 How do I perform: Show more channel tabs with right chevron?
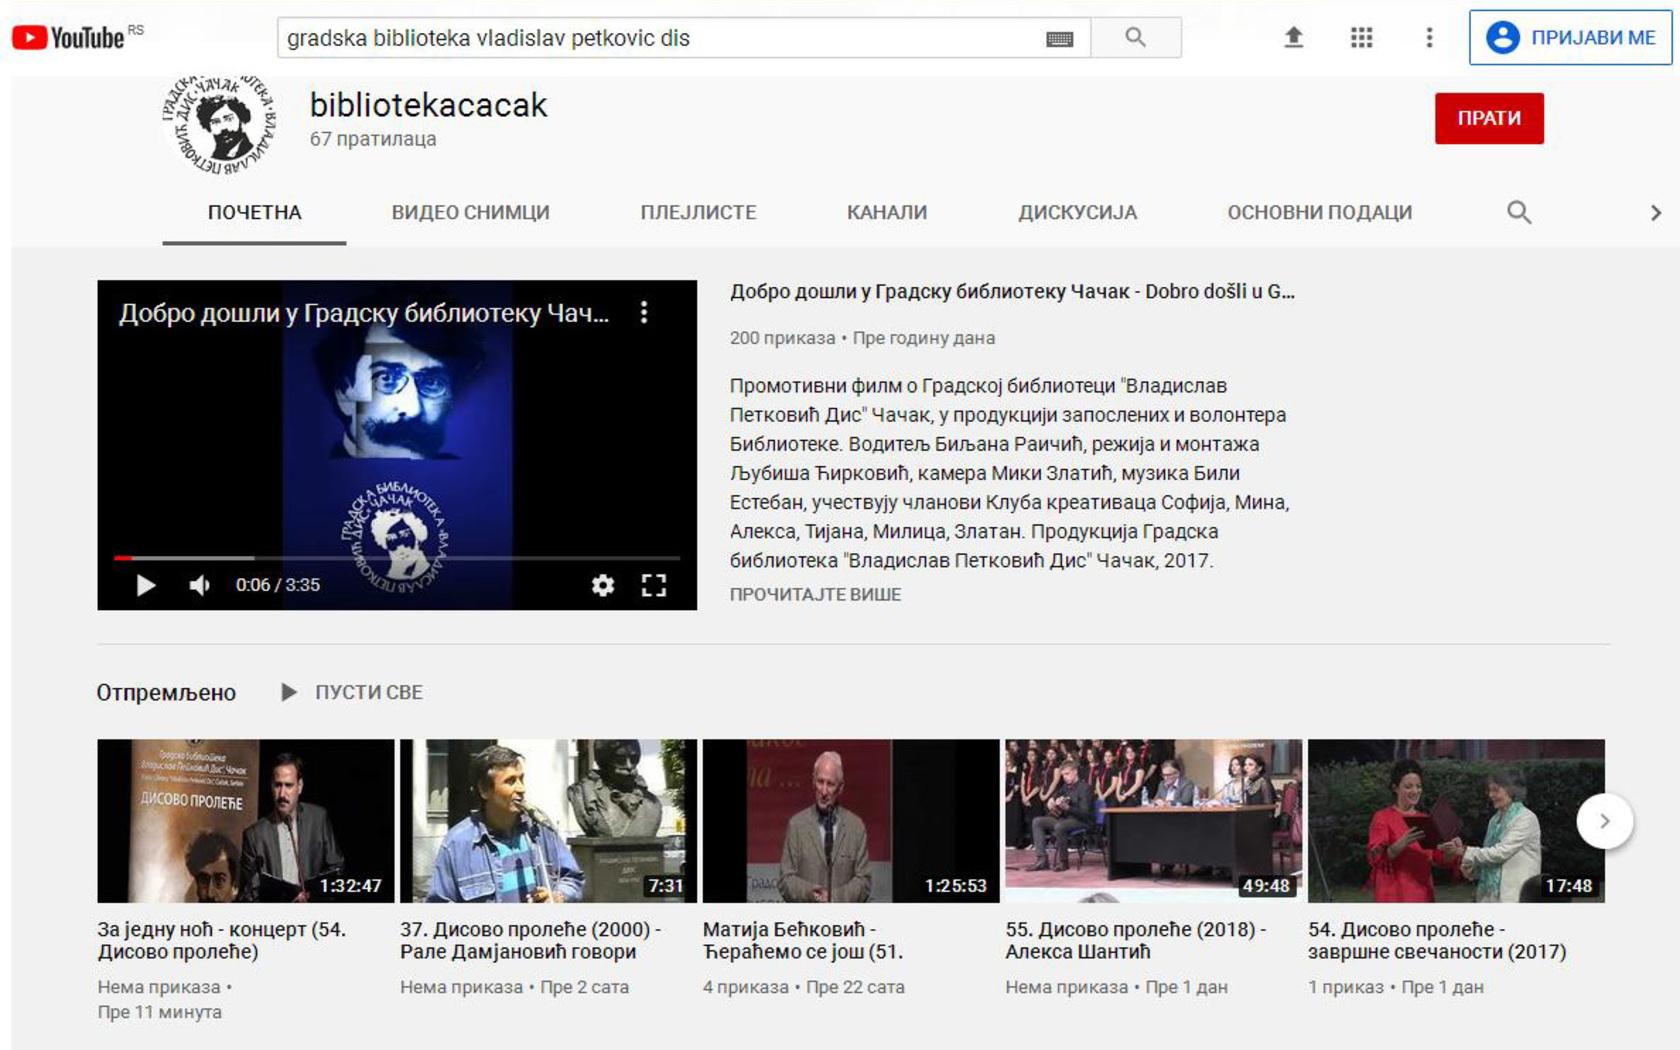(x=1655, y=212)
